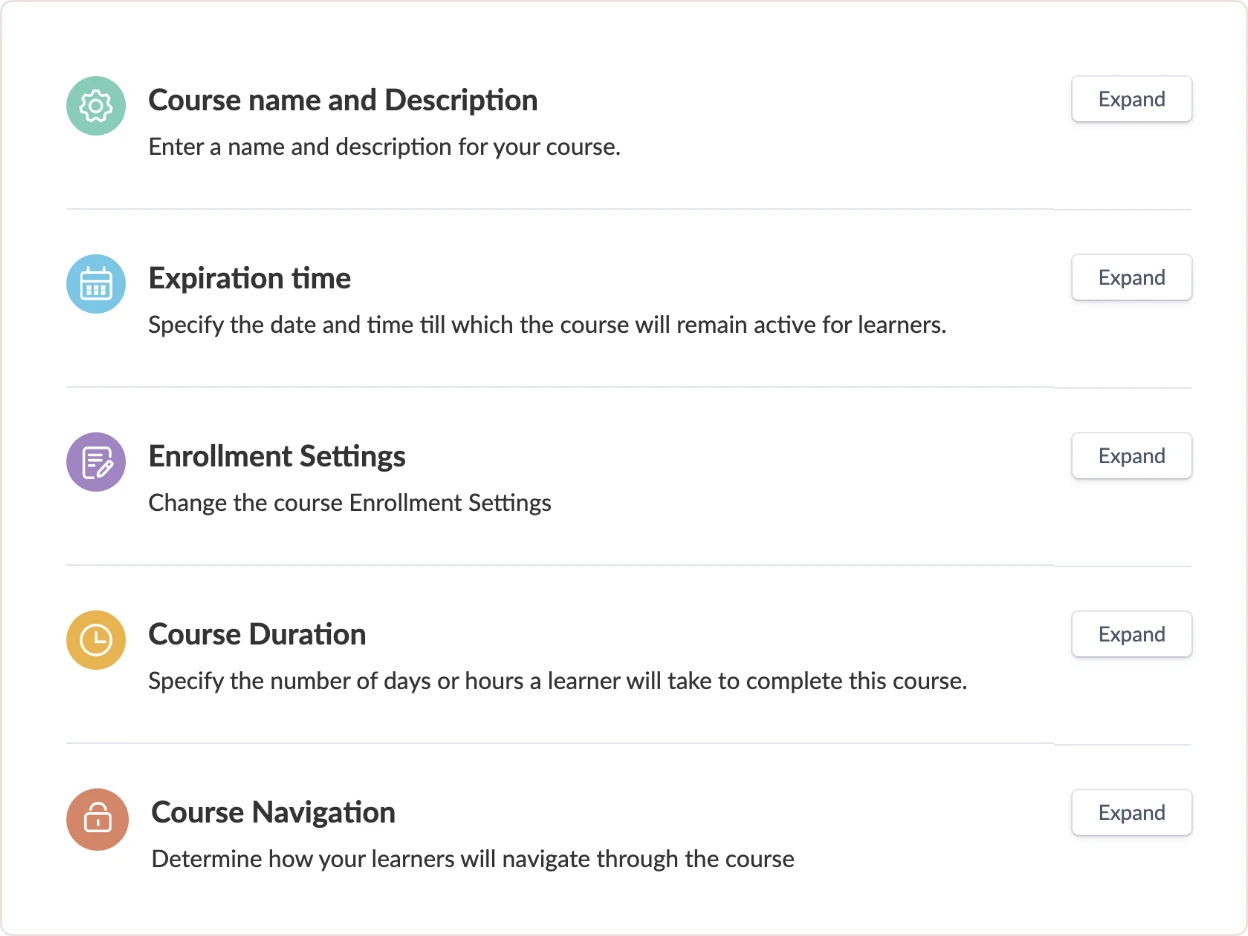Expand the Course Navigation section
1248x936 pixels.
click(x=1131, y=813)
